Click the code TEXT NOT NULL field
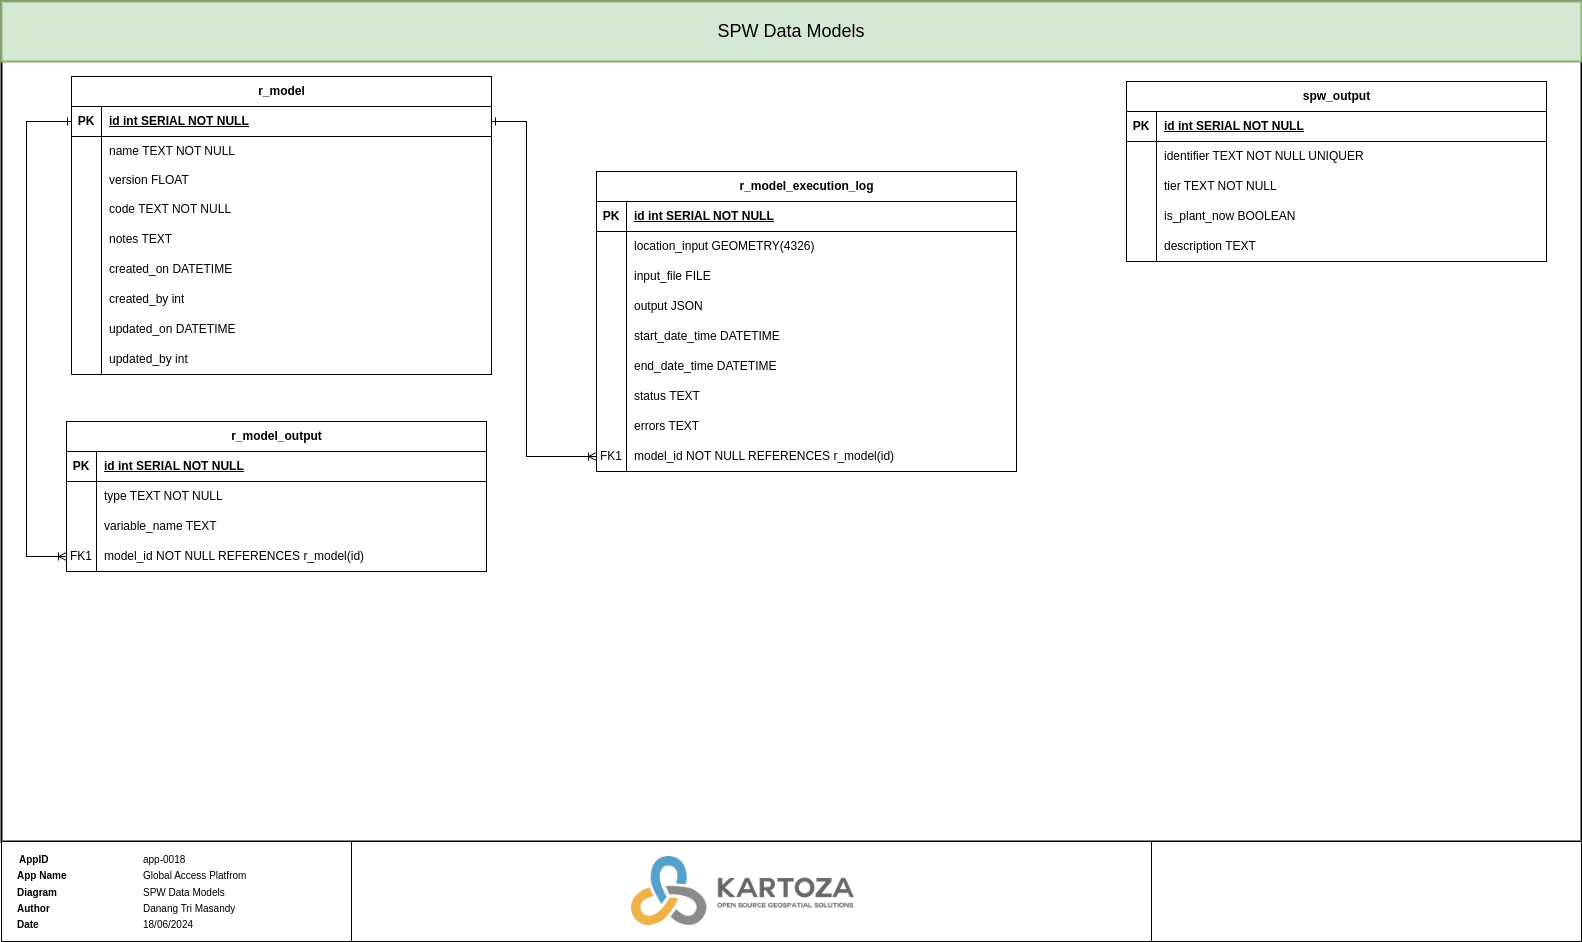This screenshot has width=1582, height=942. pos(296,209)
